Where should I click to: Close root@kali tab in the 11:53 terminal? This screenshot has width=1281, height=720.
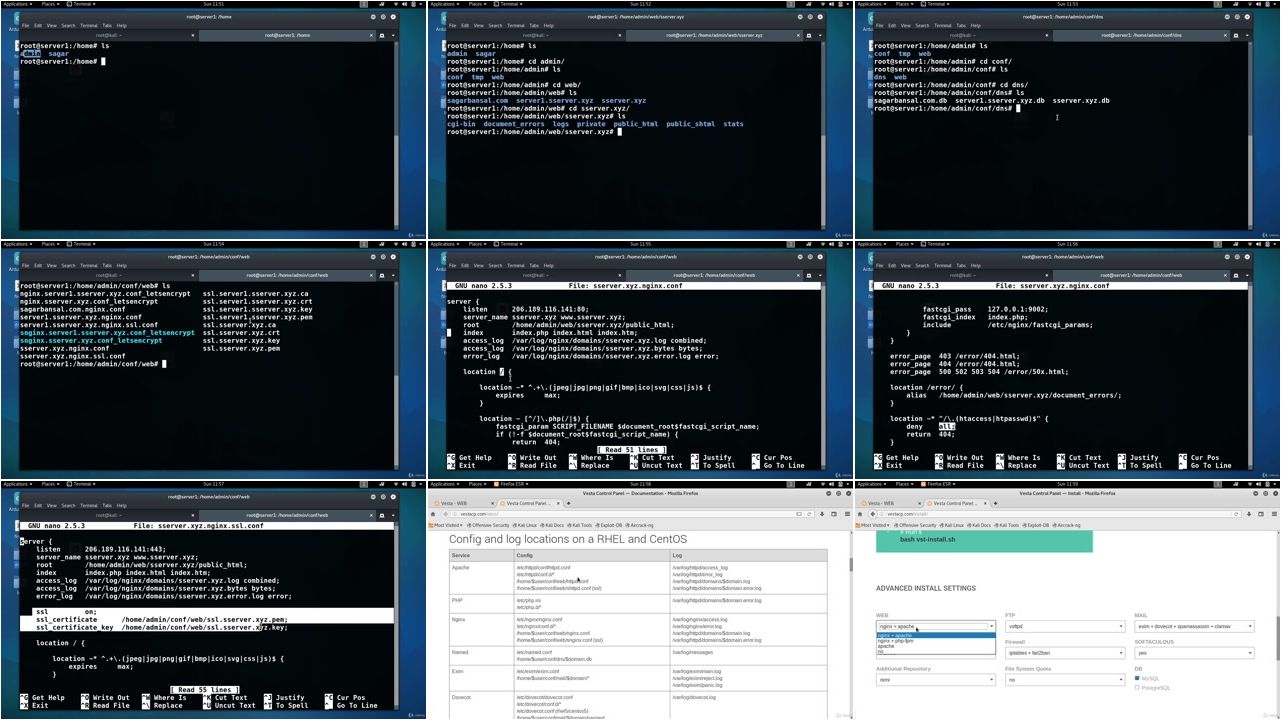click(1047, 35)
